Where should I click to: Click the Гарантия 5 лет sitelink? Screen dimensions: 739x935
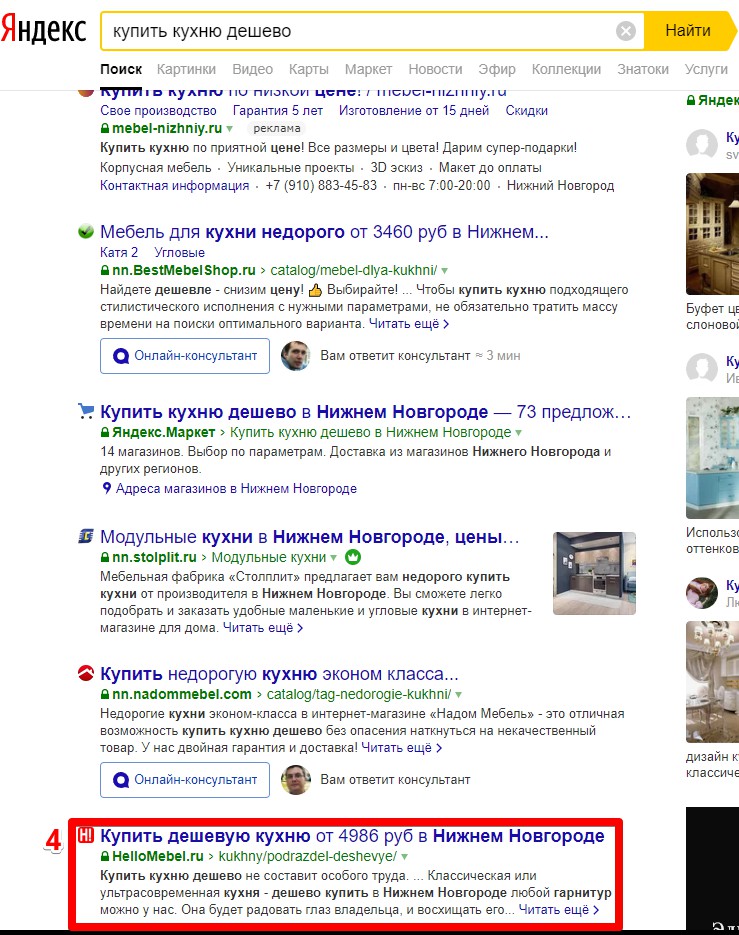[278, 110]
